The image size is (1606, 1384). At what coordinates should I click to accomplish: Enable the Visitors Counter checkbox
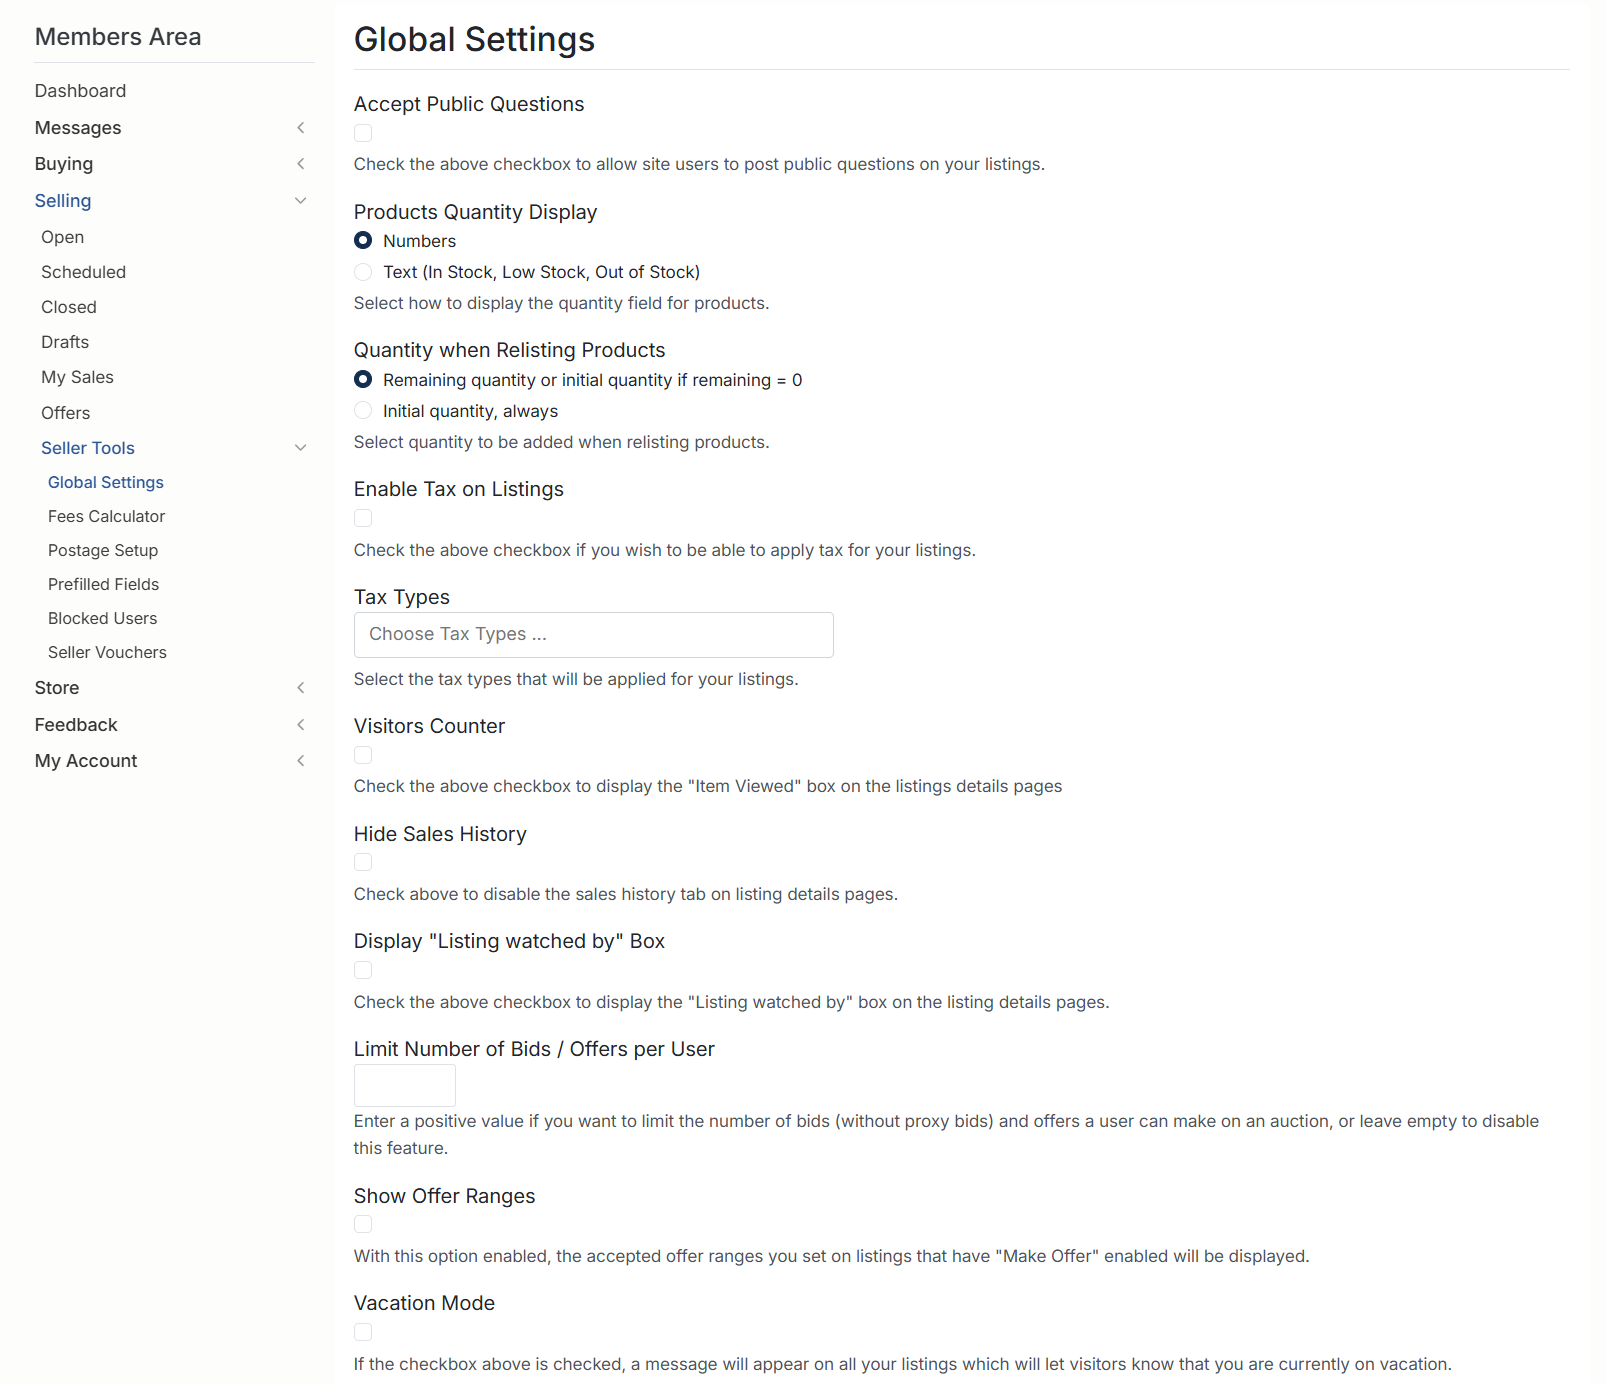(363, 755)
